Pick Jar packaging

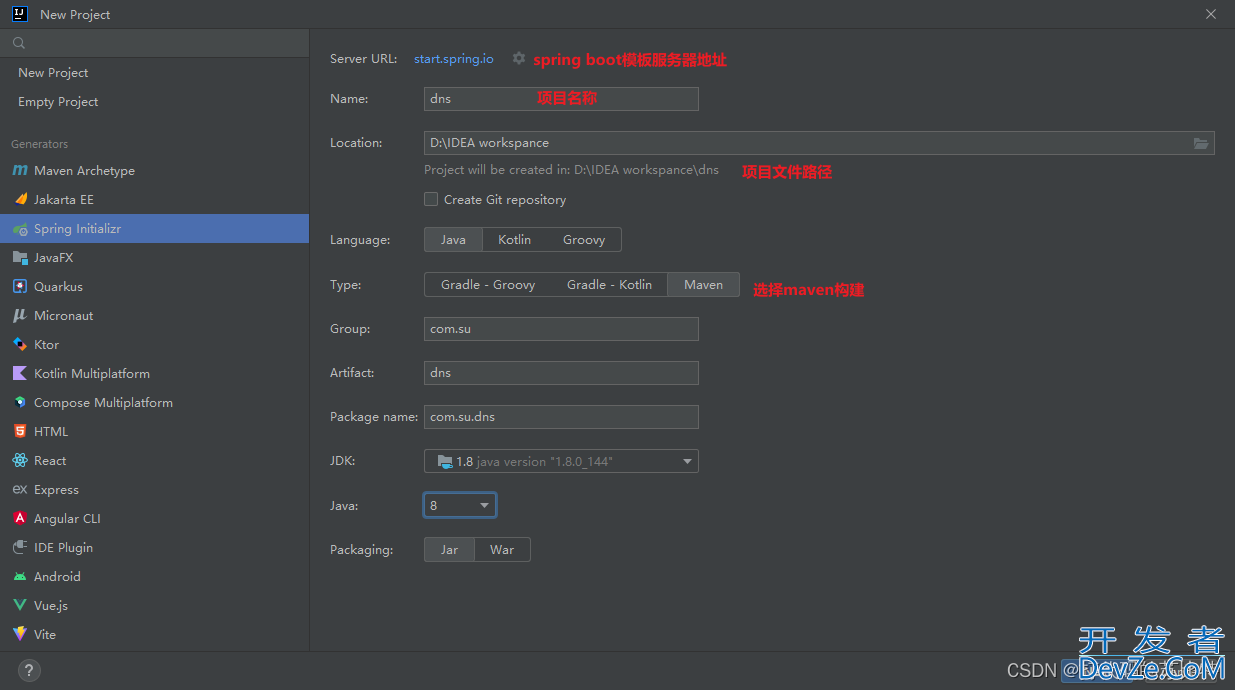coord(450,550)
